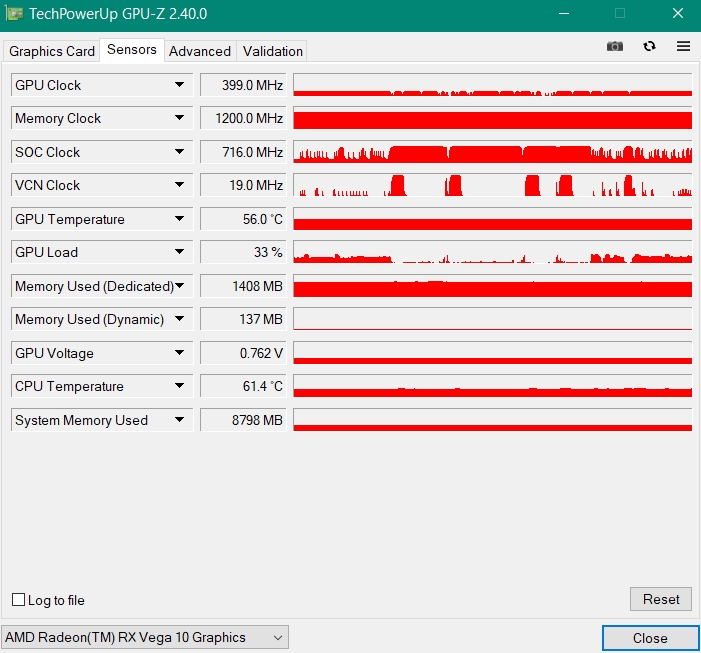The width and height of the screenshot is (701, 653).
Task: Click the Reset button
Action: (661, 599)
